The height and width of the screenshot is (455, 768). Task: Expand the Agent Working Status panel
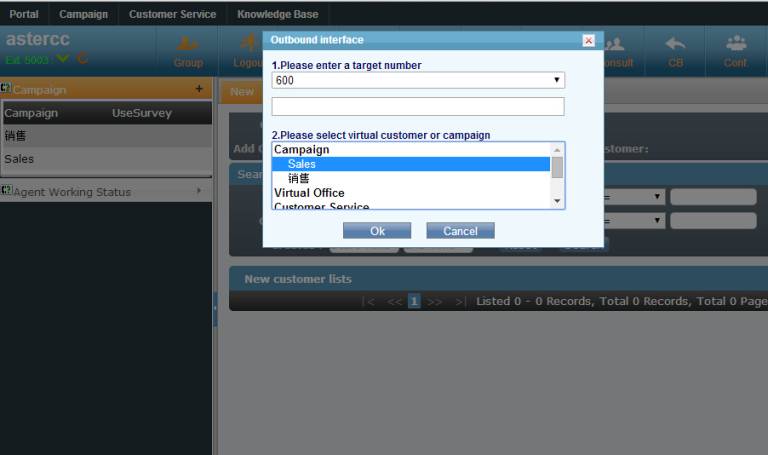105,191
